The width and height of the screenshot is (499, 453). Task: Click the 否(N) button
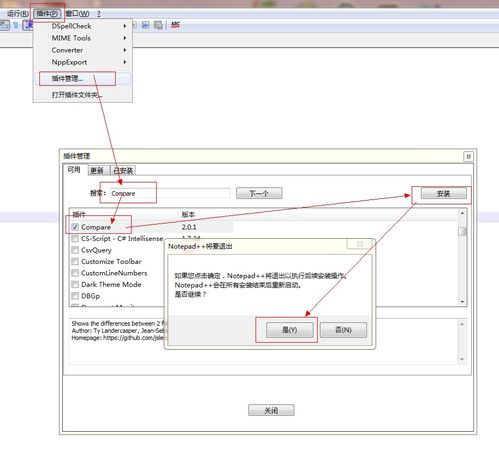pos(343,330)
